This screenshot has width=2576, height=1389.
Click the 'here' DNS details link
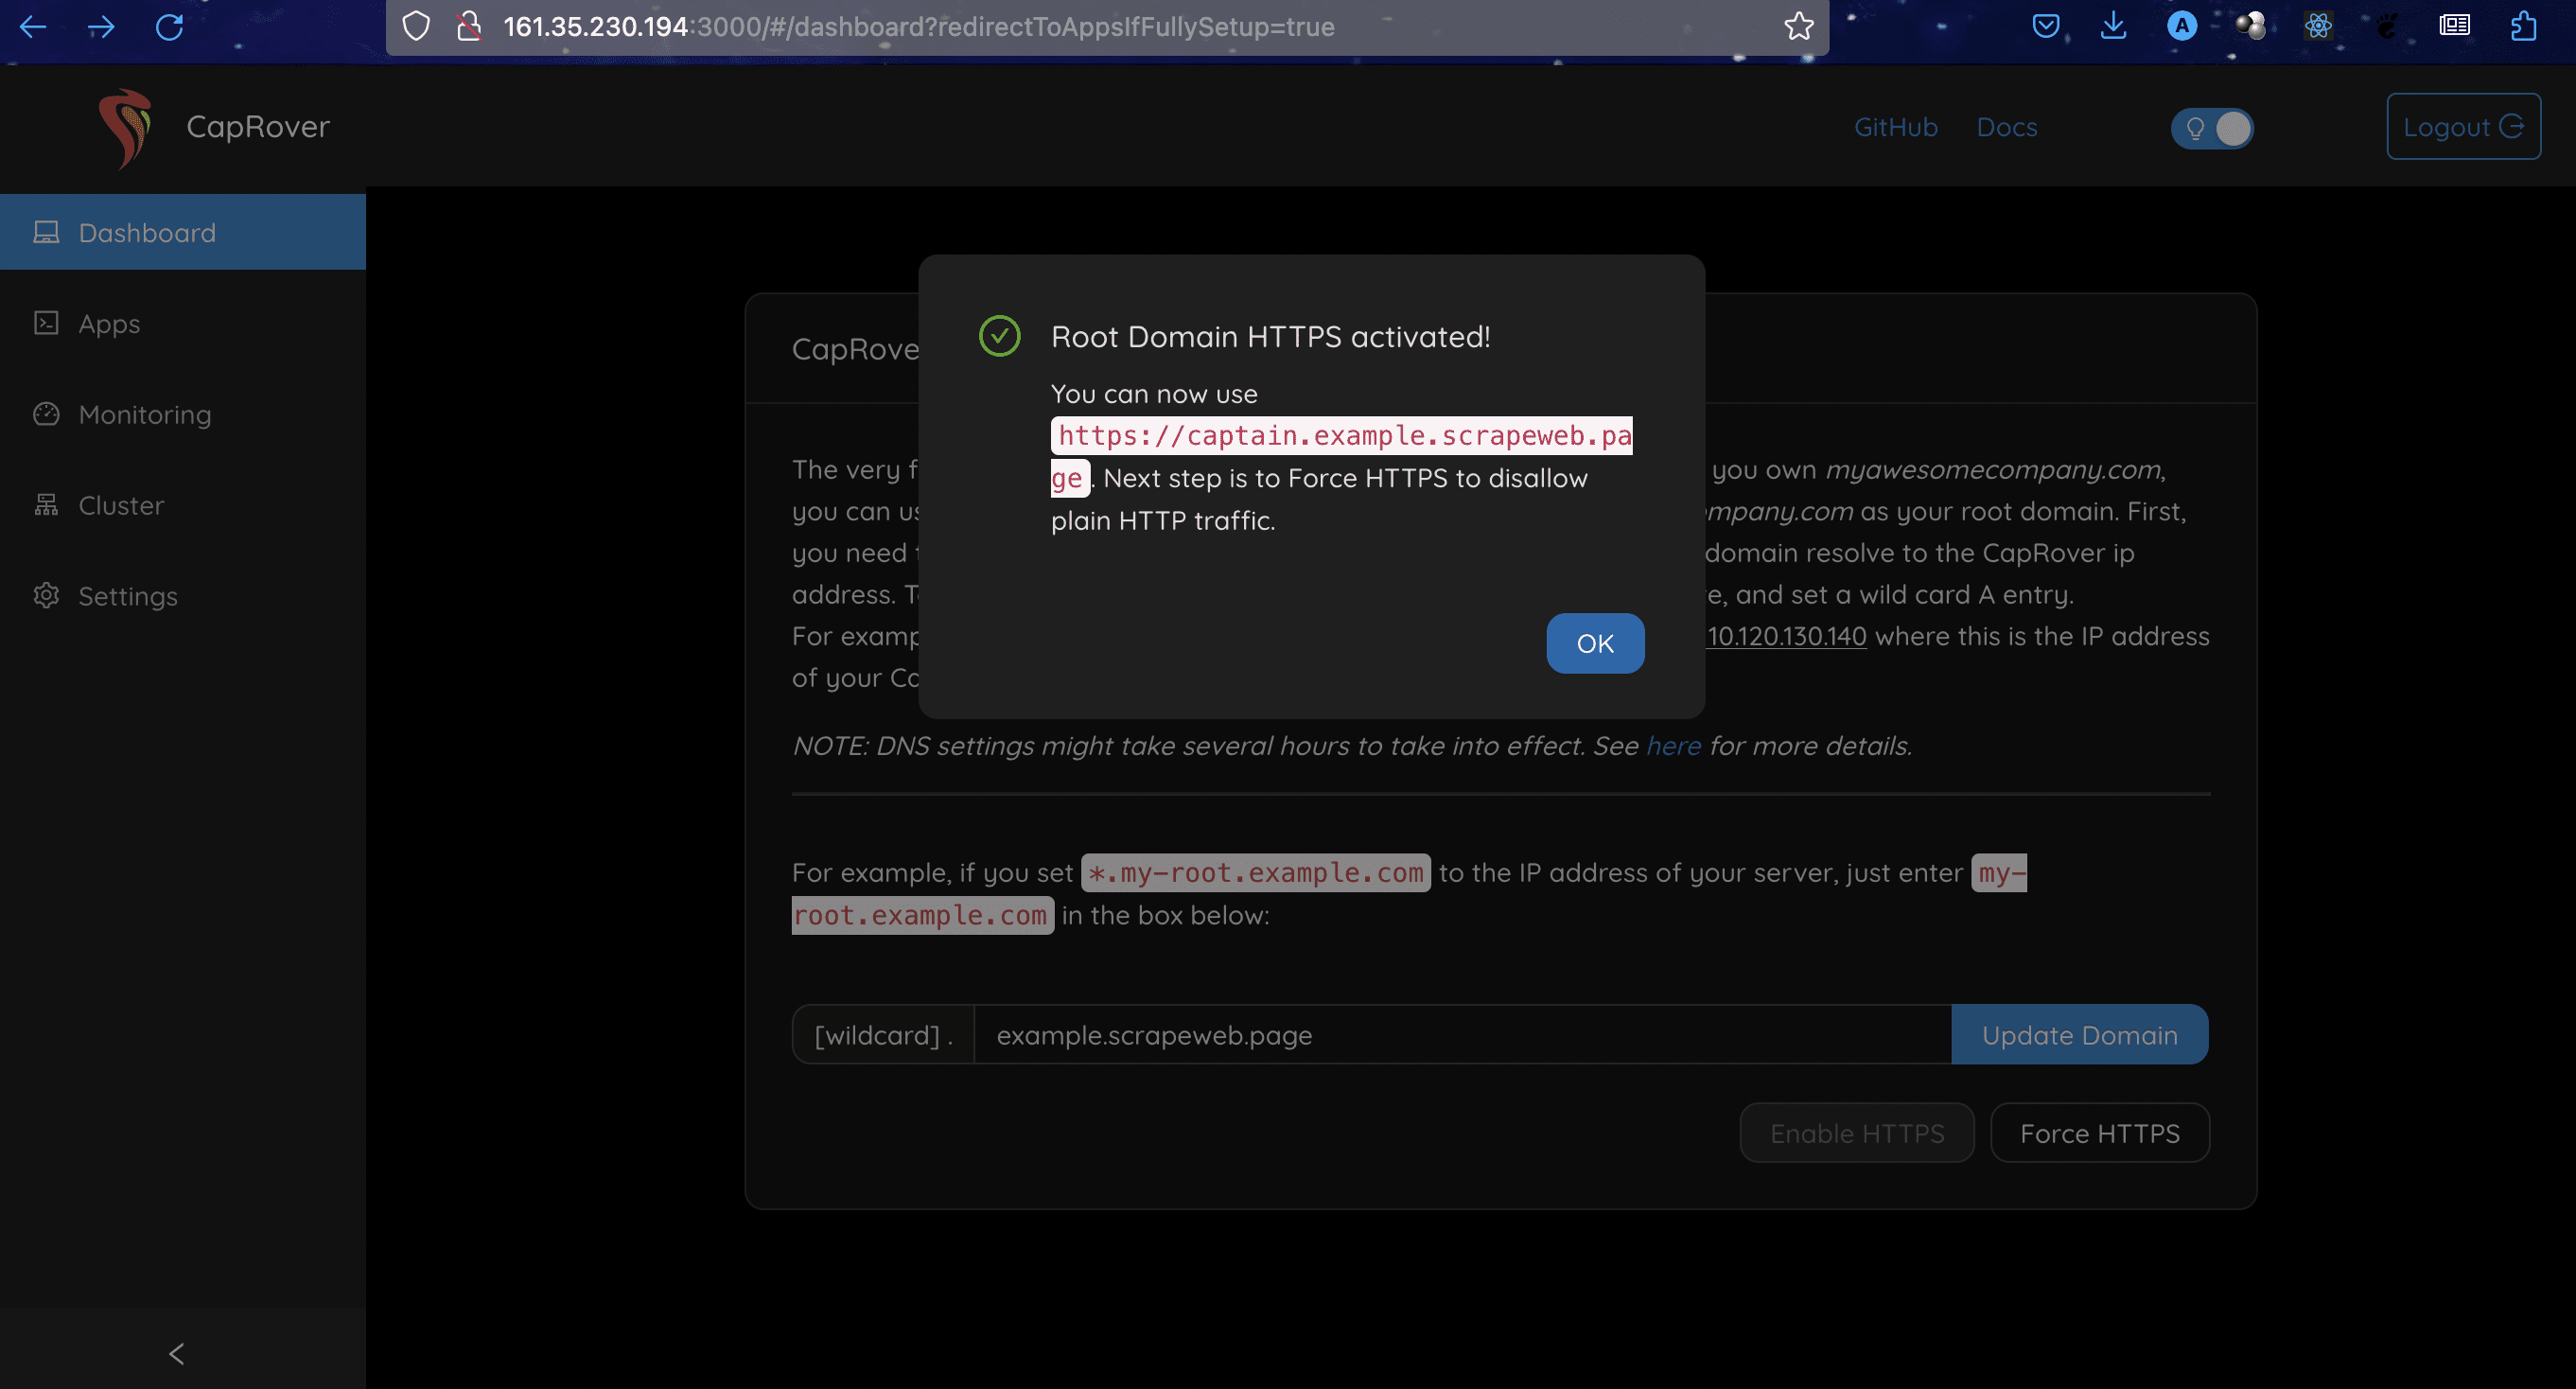point(1673,746)
